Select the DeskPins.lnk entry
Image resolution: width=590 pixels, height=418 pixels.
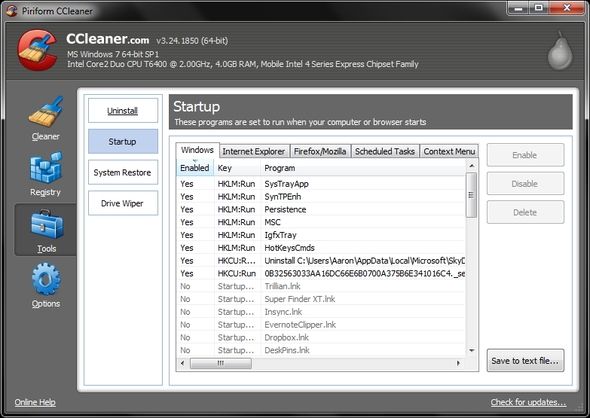click(x=321, y=350)
